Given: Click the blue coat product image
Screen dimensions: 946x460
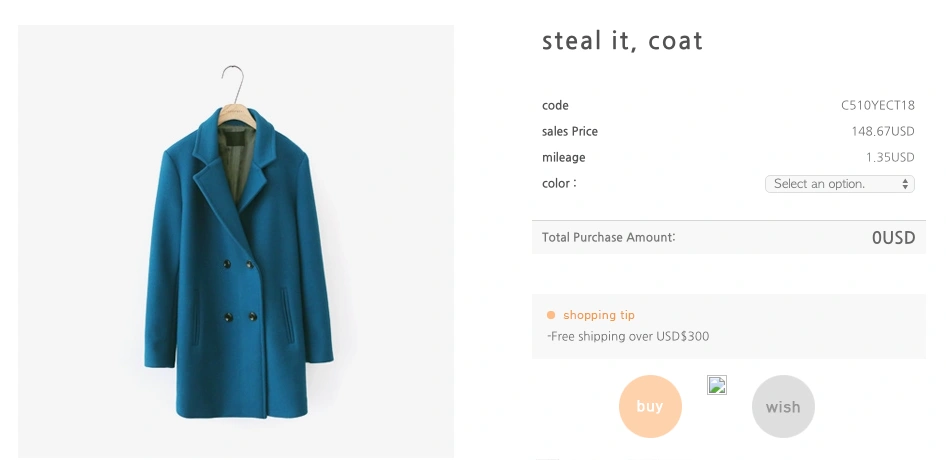Looking at the screenshot, I should pos(237,270).
